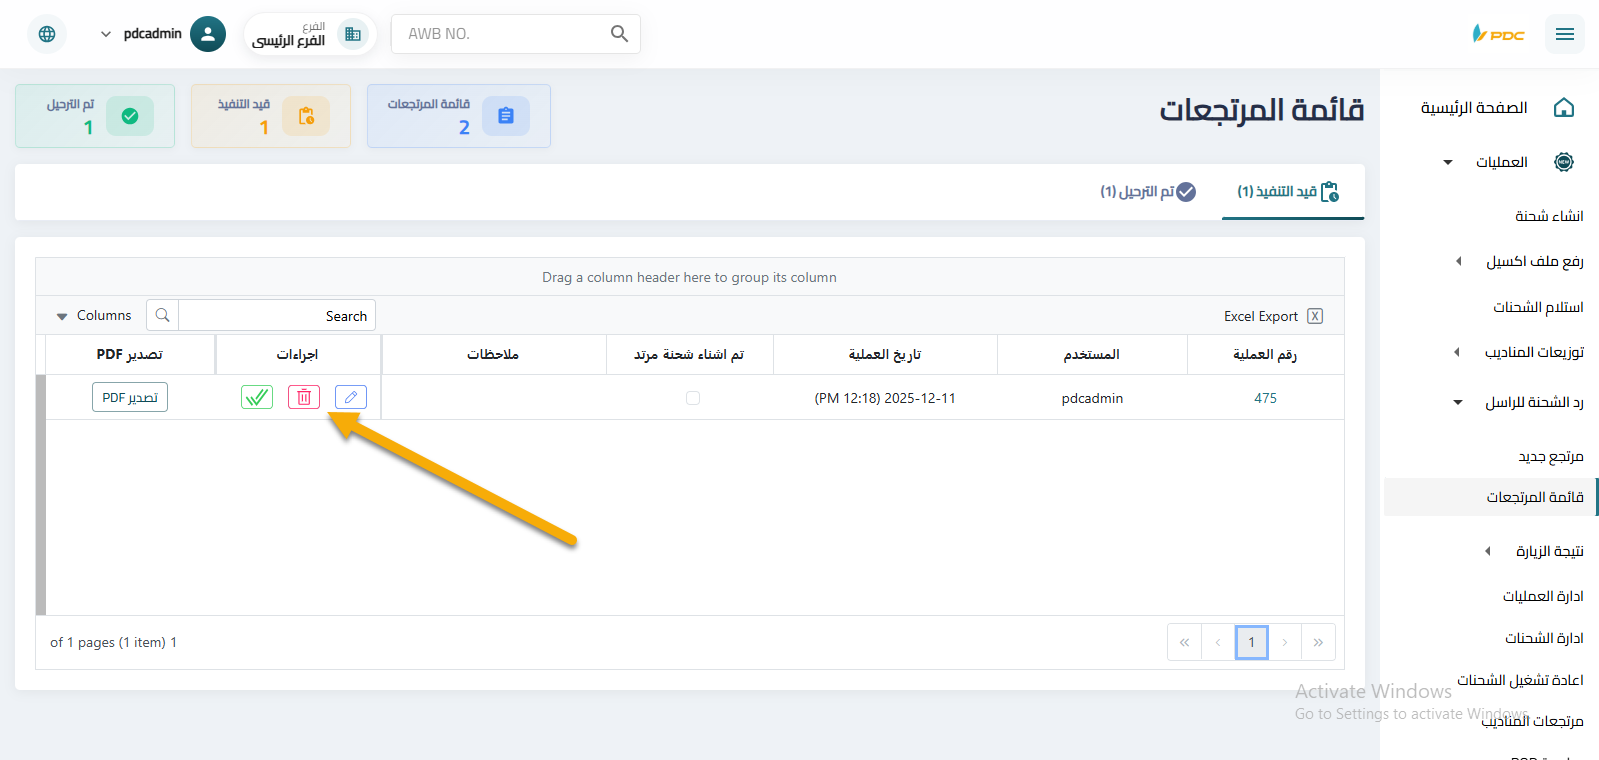Image resolution: width=1599 pixels, height=760 pixels.
Task: Click the pdcadmin user avatar icon
Action: (x=208, y=34)
